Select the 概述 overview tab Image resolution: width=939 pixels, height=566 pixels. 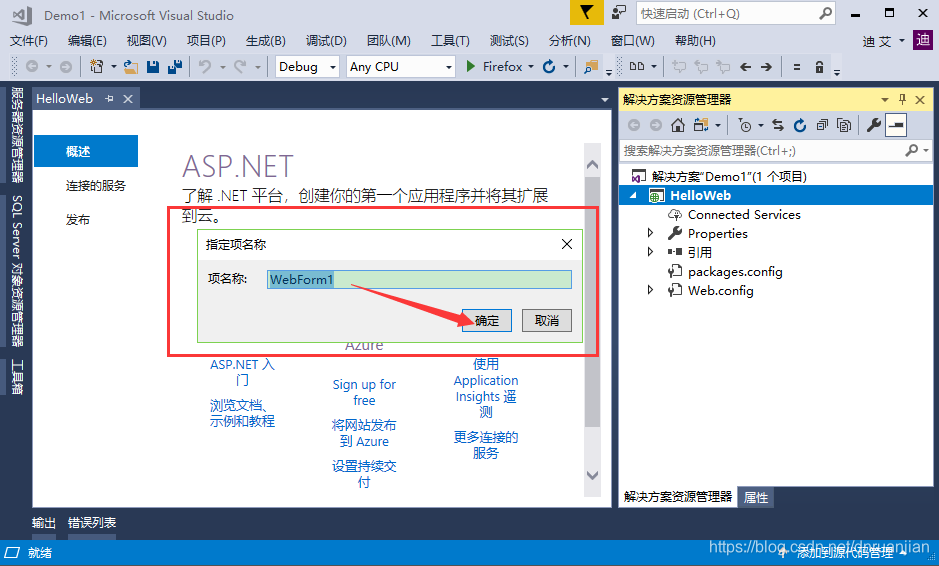point(86,151)
